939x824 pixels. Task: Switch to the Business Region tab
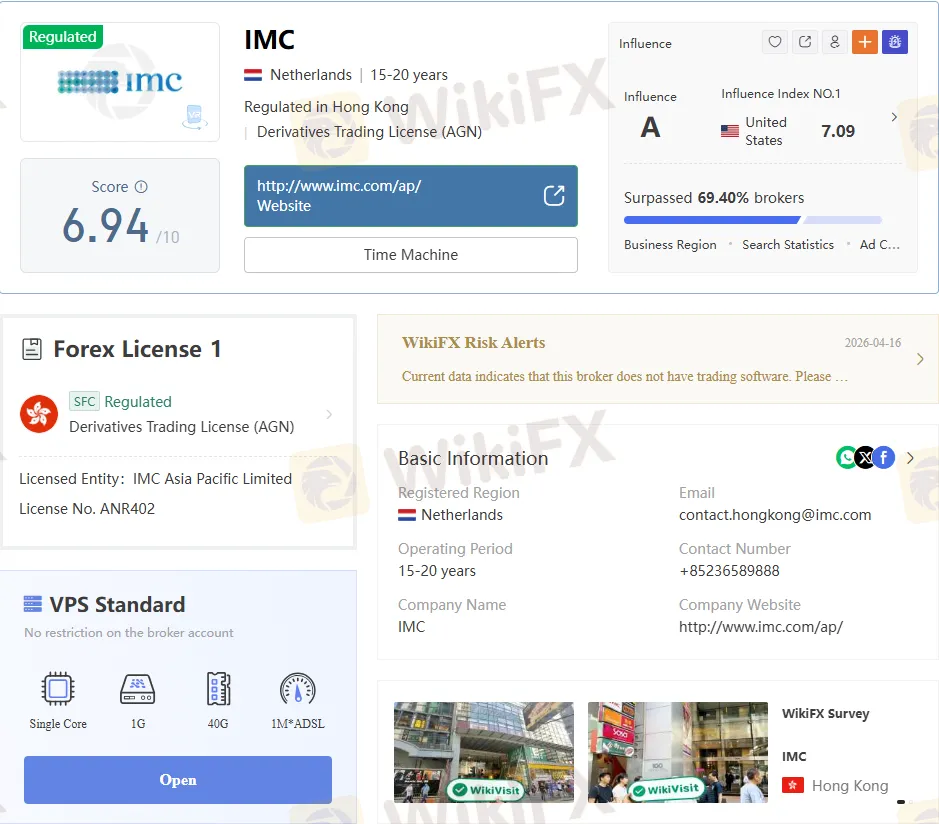tap(670, 245)
